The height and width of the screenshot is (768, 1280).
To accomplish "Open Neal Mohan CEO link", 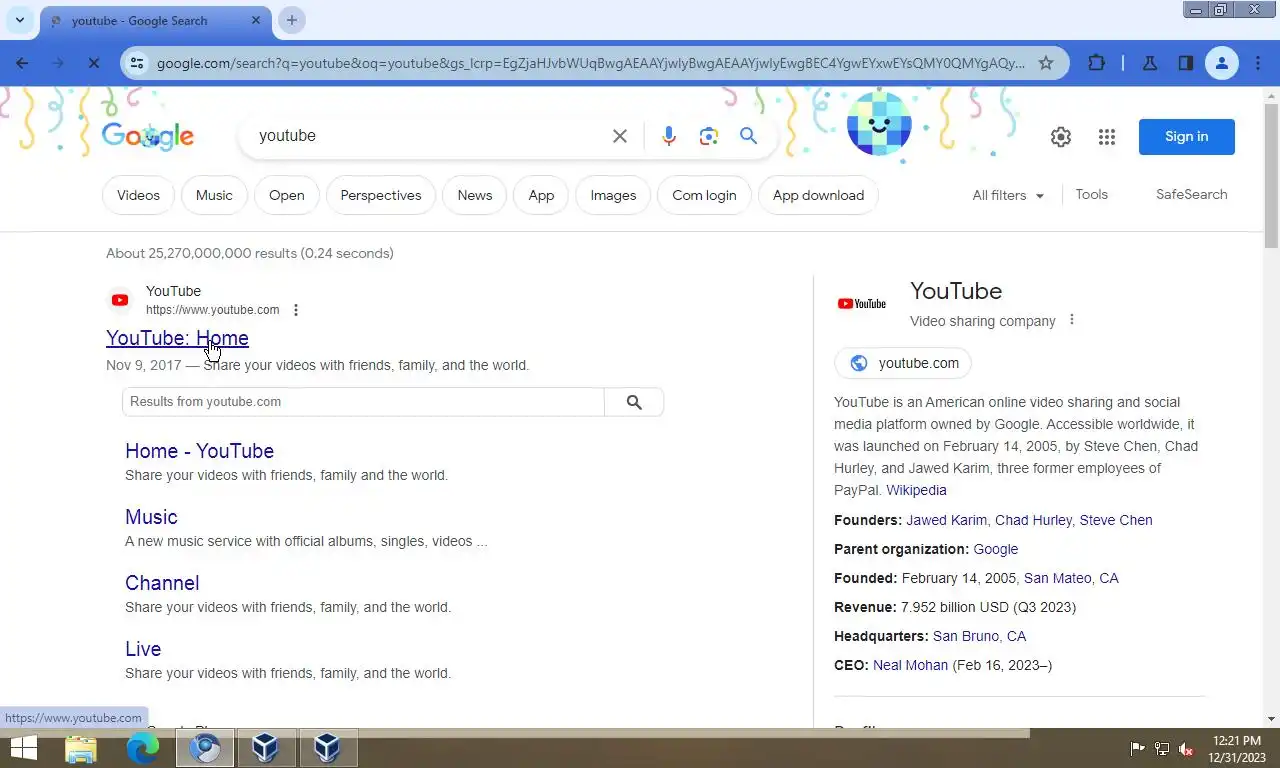I will pyautogui.click(x=910, y=665).
